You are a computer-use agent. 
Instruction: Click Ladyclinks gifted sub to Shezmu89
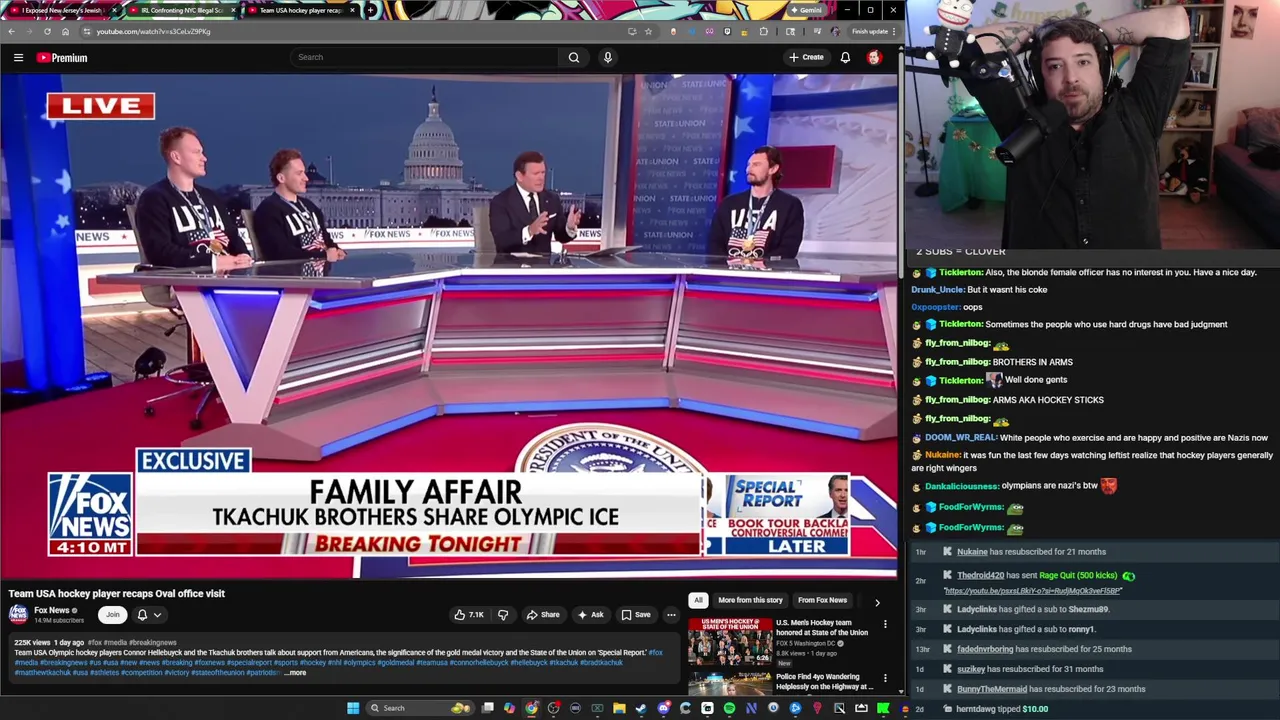coord(1033,610)
